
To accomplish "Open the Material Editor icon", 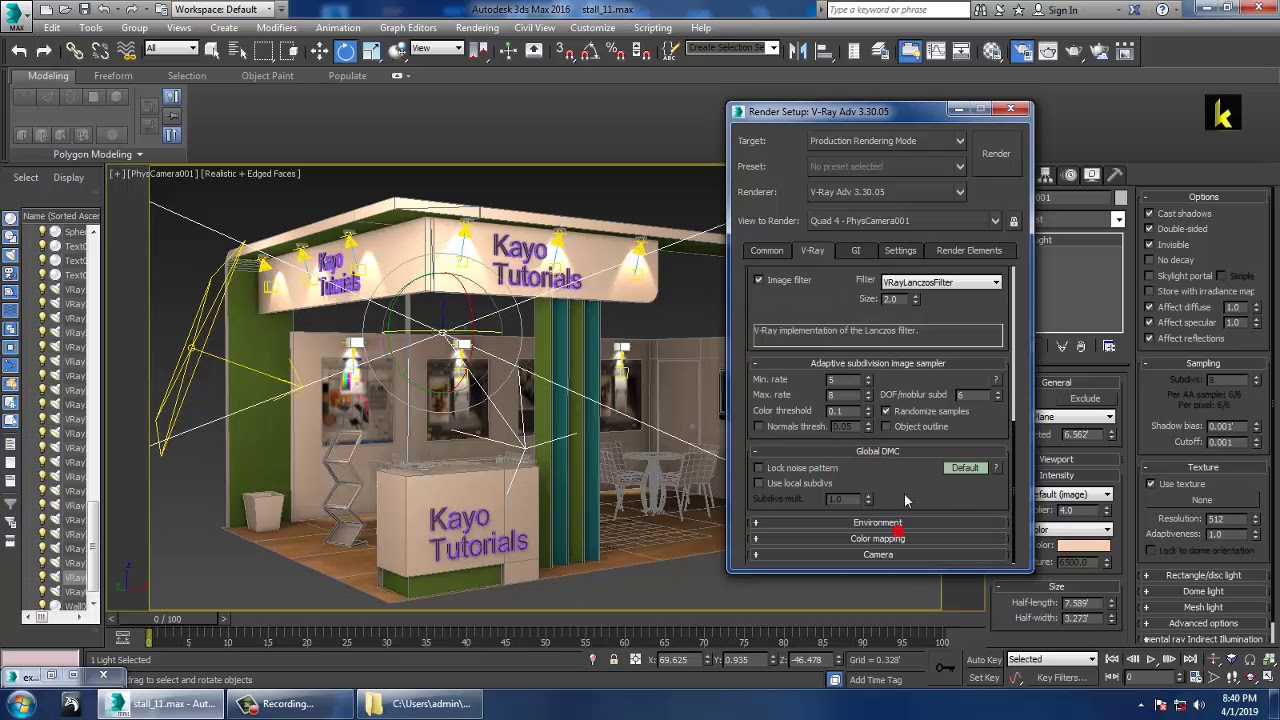I will (992, 51).
